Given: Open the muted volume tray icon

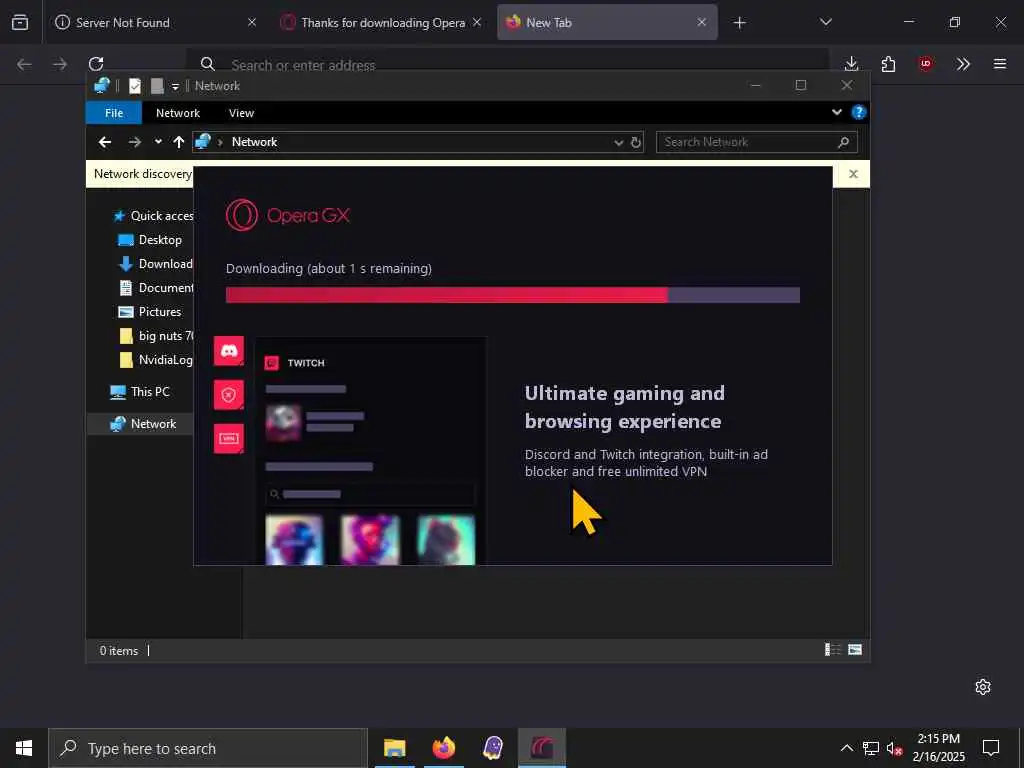Looking at the screenshot, I should pyautogui.click(x=894, y=748).
